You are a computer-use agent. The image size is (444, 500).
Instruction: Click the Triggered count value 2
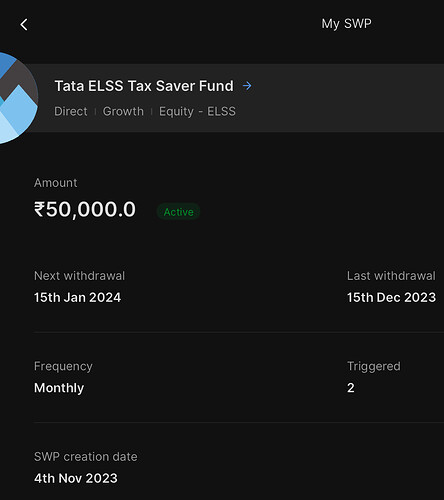pyautogui.click(x=351, y=388)
